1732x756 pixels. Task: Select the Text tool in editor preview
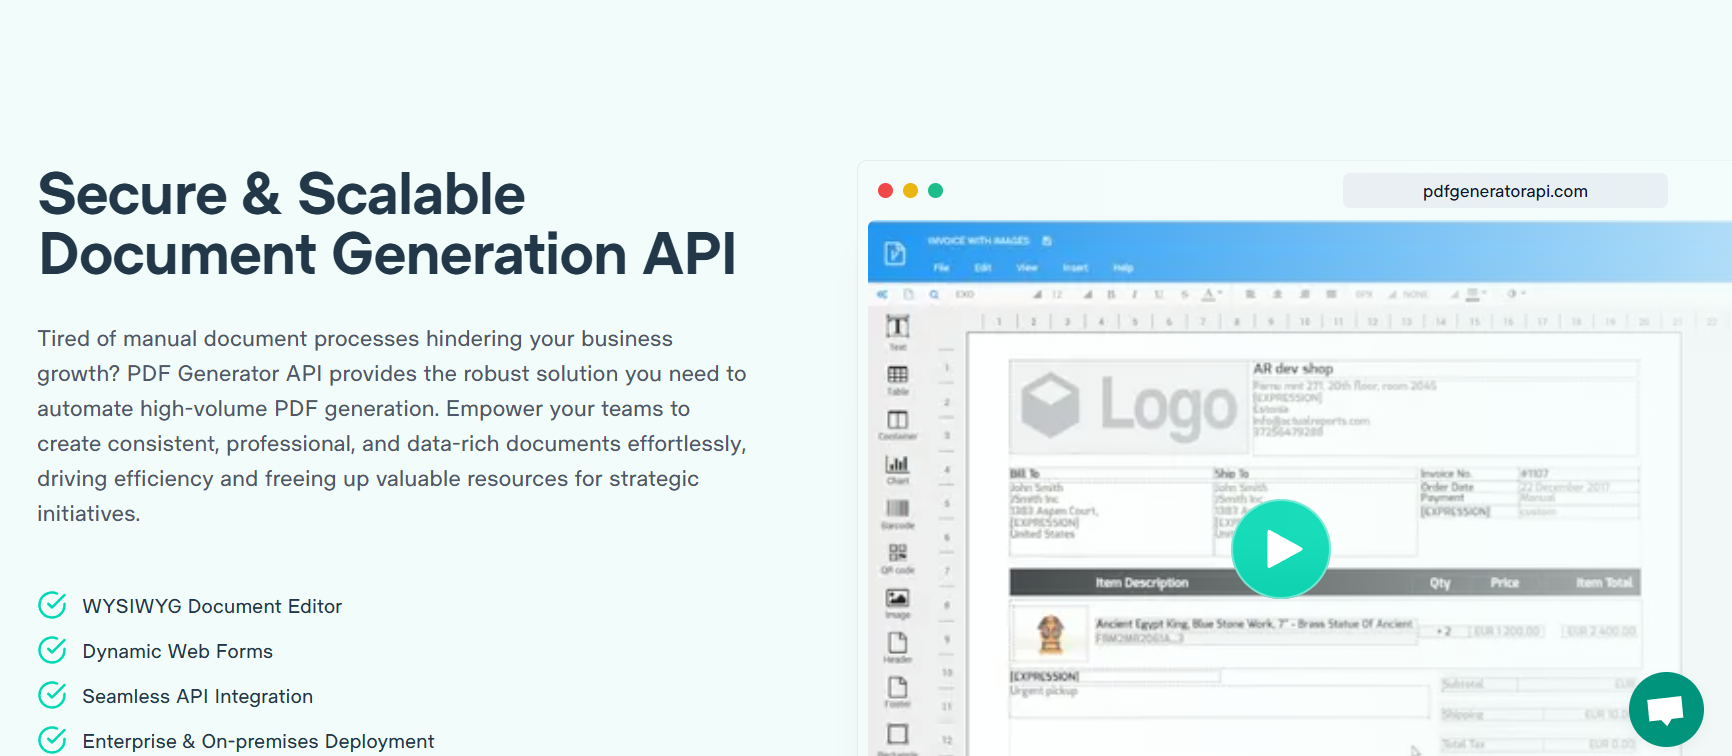point(898,331)
